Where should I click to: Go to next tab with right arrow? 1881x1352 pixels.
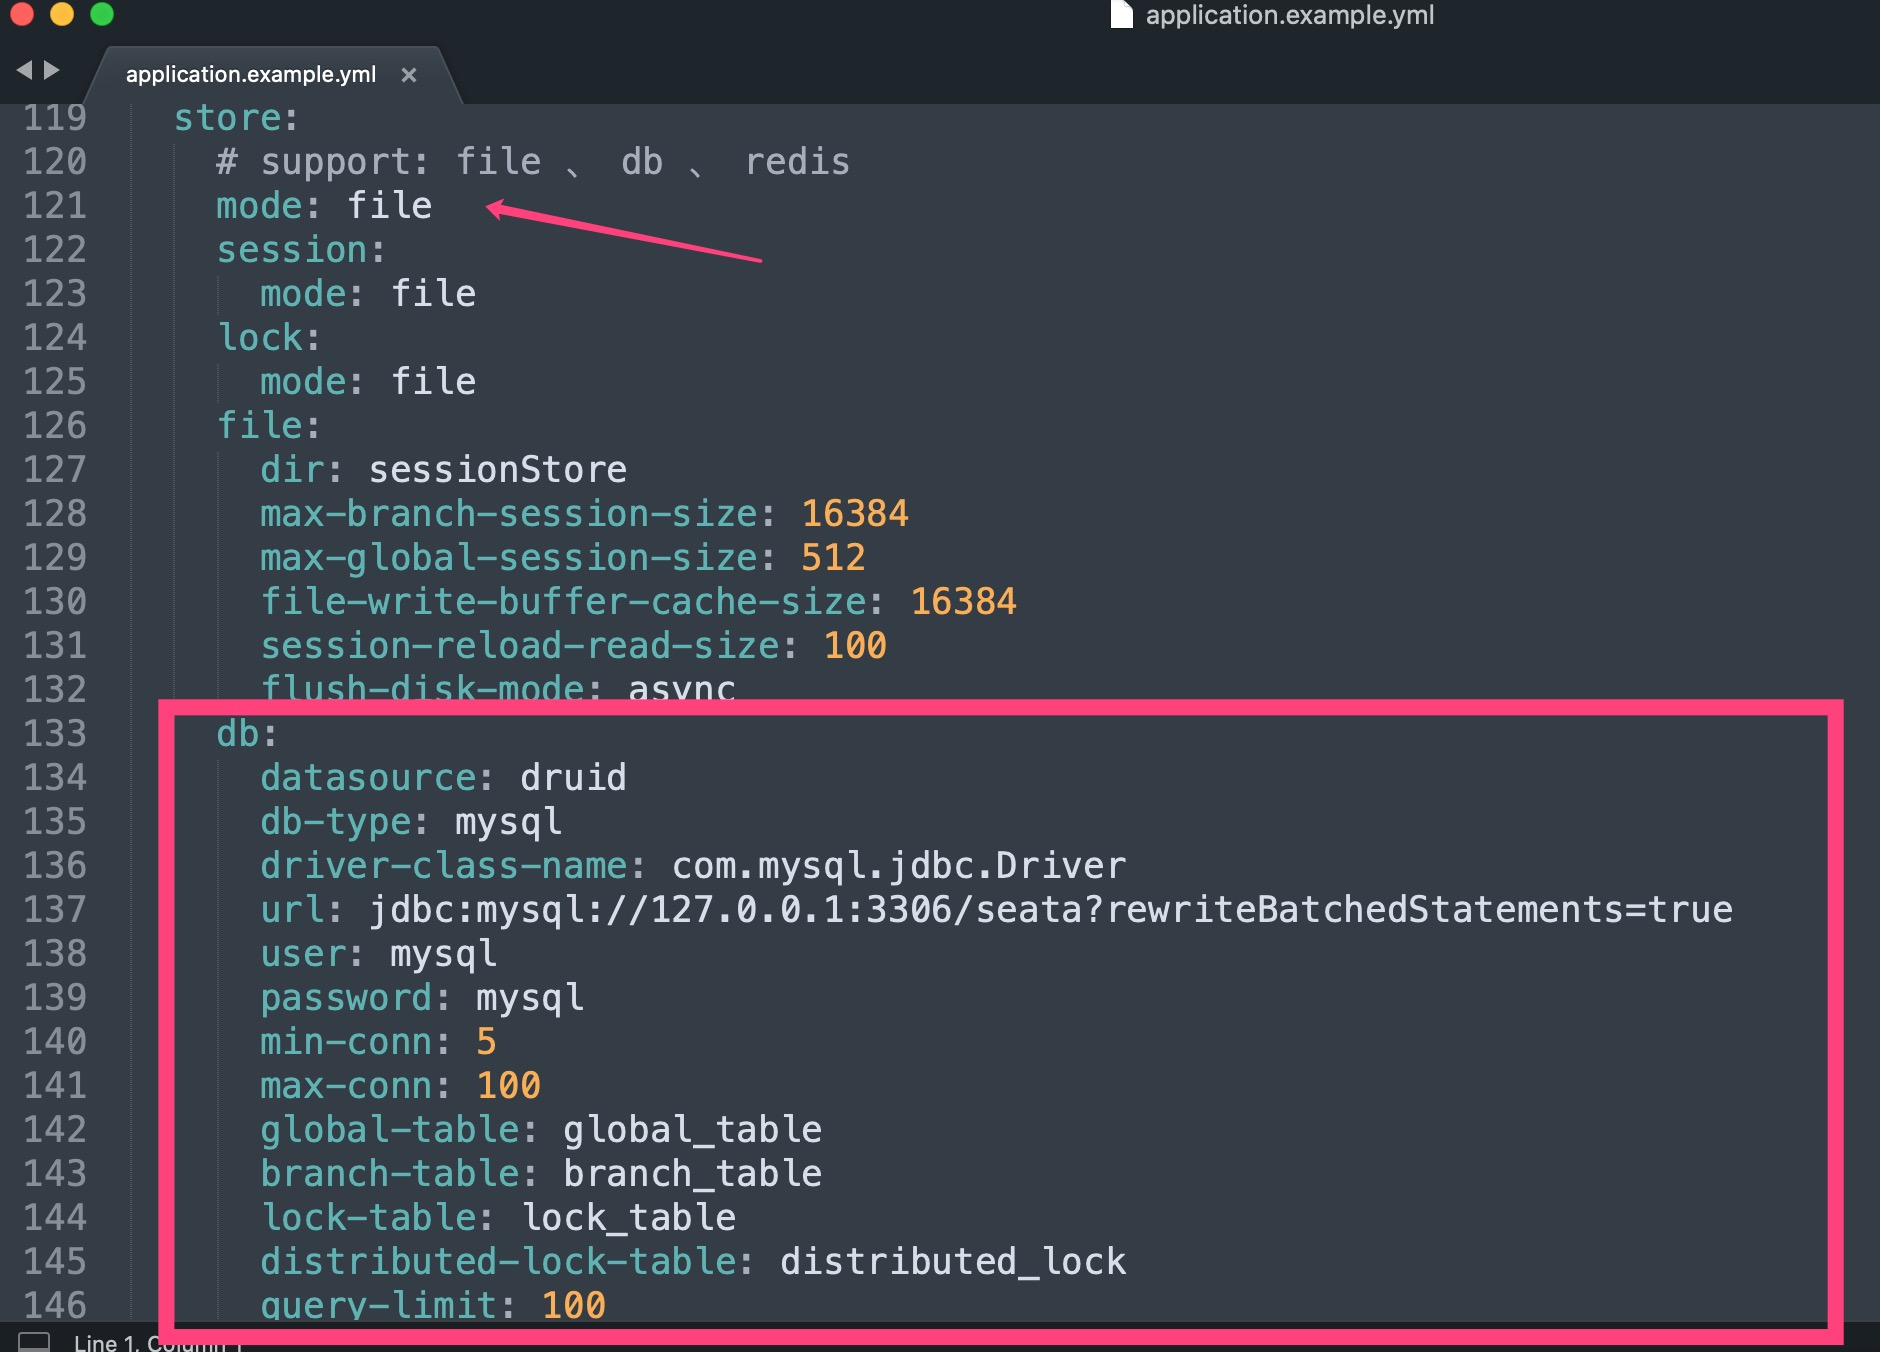tap(52, 70)
